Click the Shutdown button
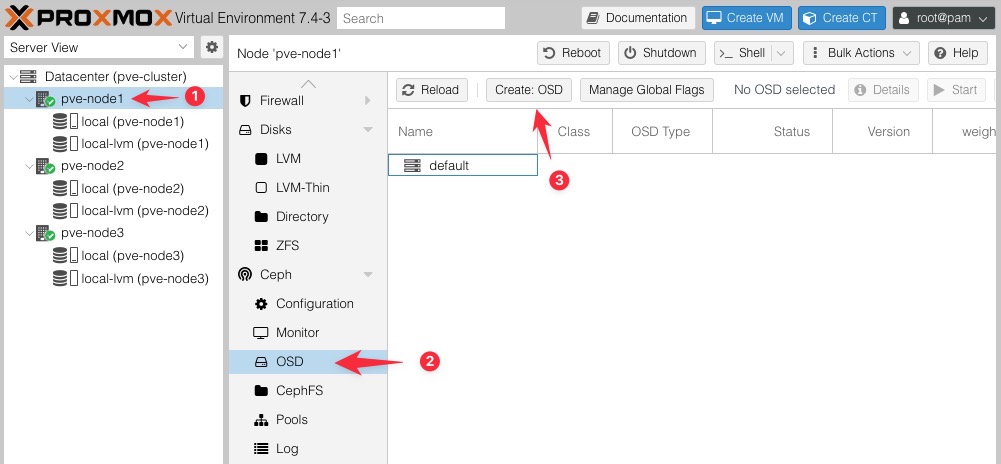The height and width of the screenshot is (464, 1001). (x=661, y=53)
